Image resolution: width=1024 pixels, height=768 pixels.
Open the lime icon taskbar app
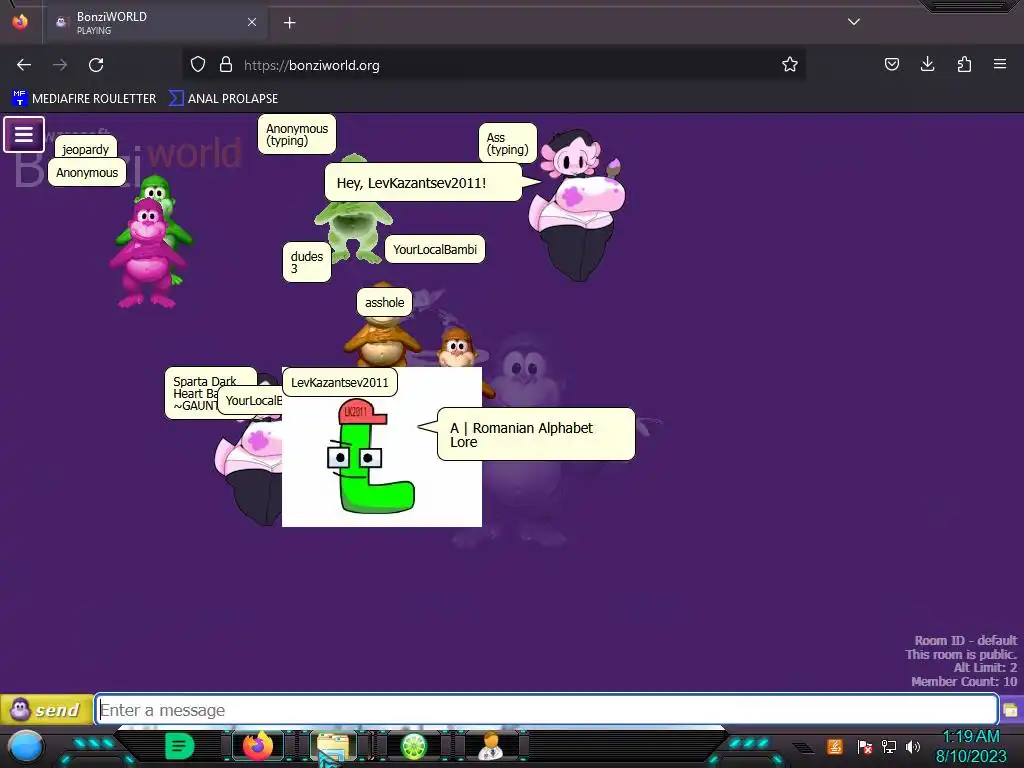413,746
